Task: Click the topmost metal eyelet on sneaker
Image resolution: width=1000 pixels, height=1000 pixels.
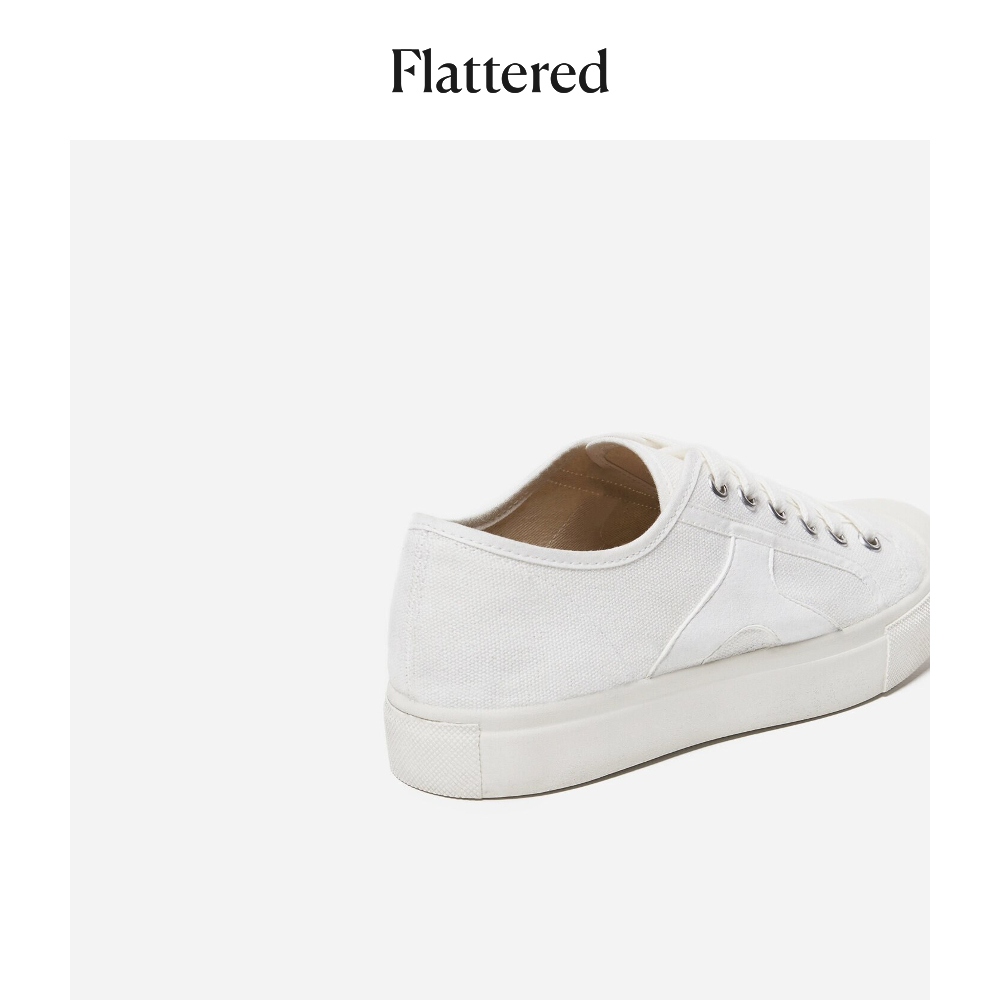Action: [719, 489]
